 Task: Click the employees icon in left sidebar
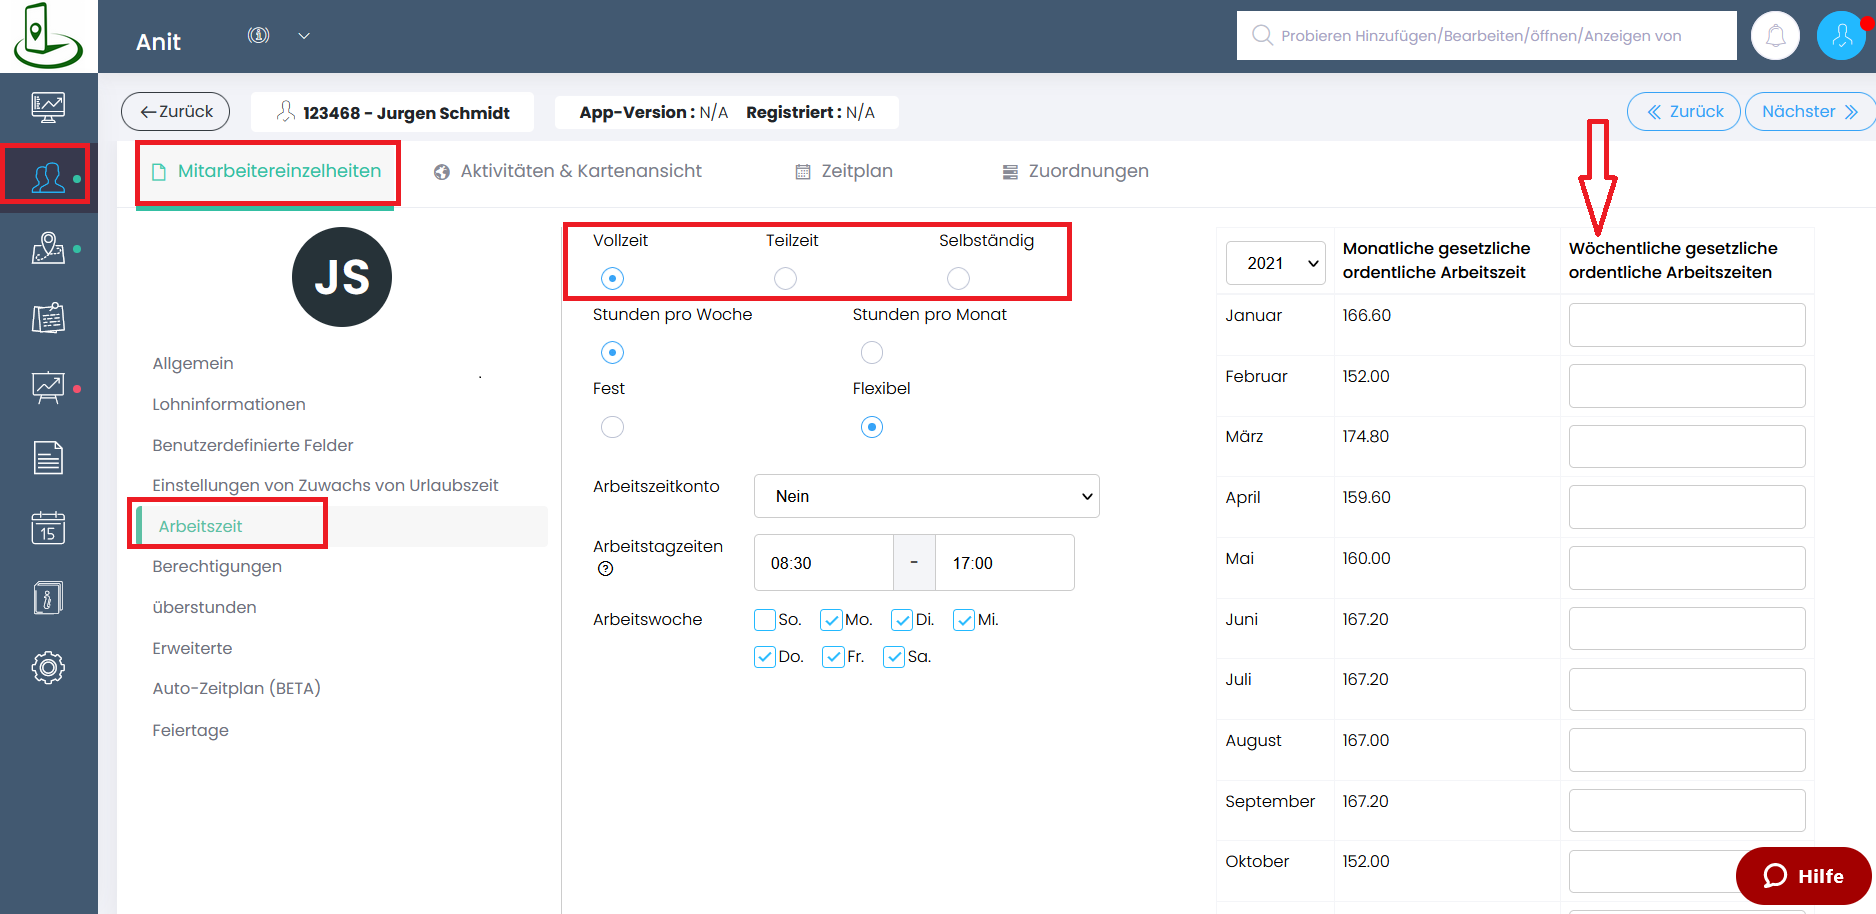pos(48,176)
